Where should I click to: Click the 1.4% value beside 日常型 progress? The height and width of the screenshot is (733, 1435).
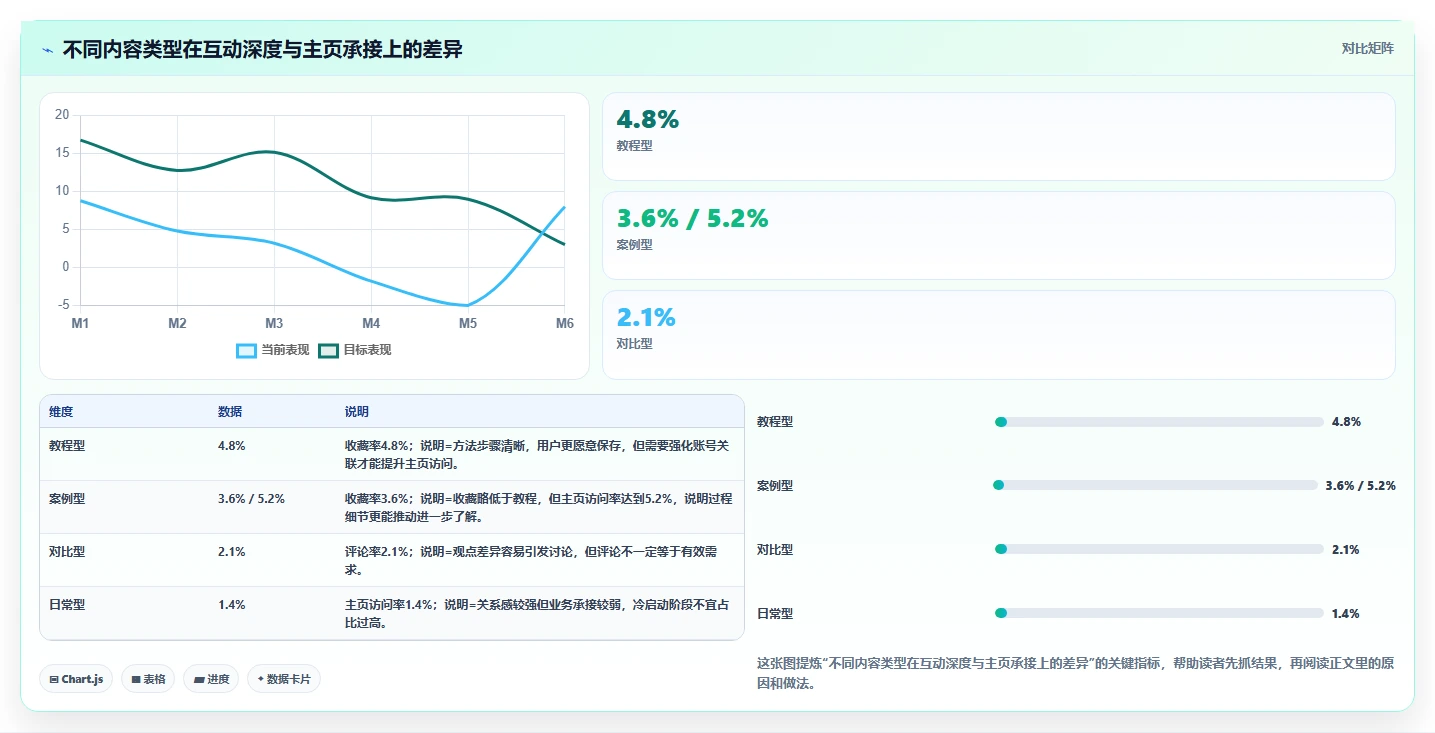point(1345,614)
